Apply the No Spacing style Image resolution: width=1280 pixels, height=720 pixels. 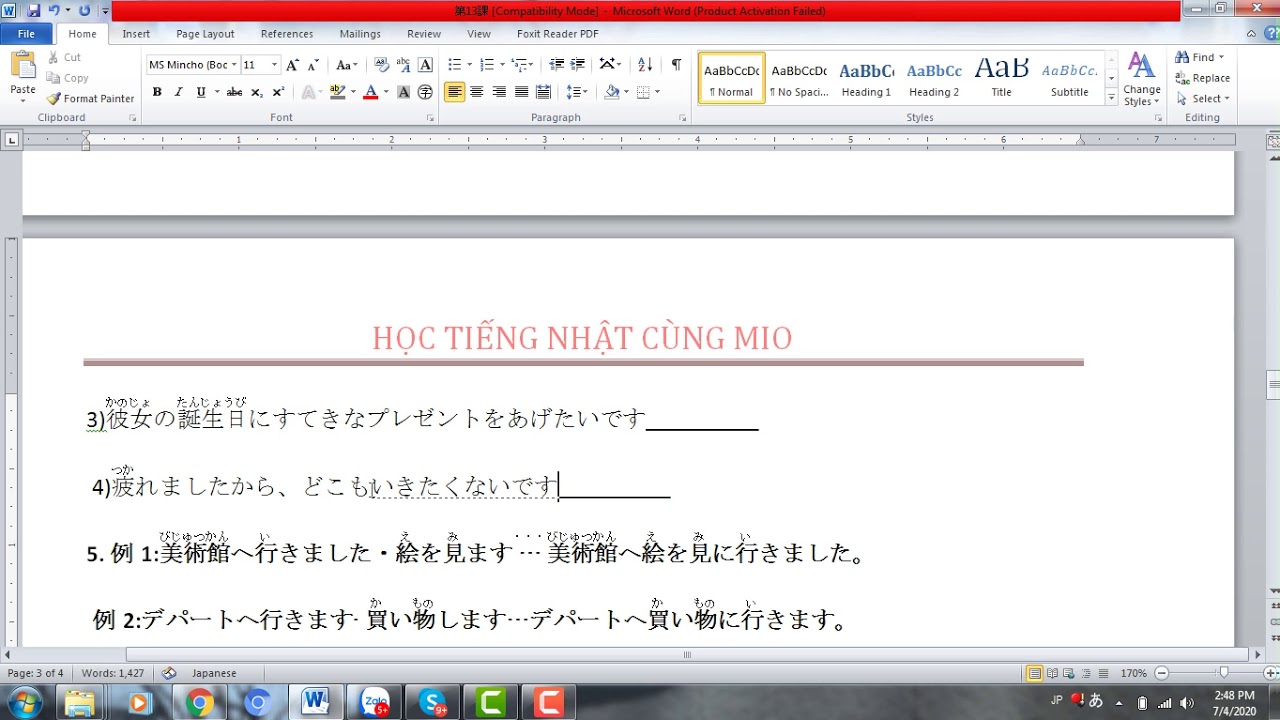coord(799,78)
